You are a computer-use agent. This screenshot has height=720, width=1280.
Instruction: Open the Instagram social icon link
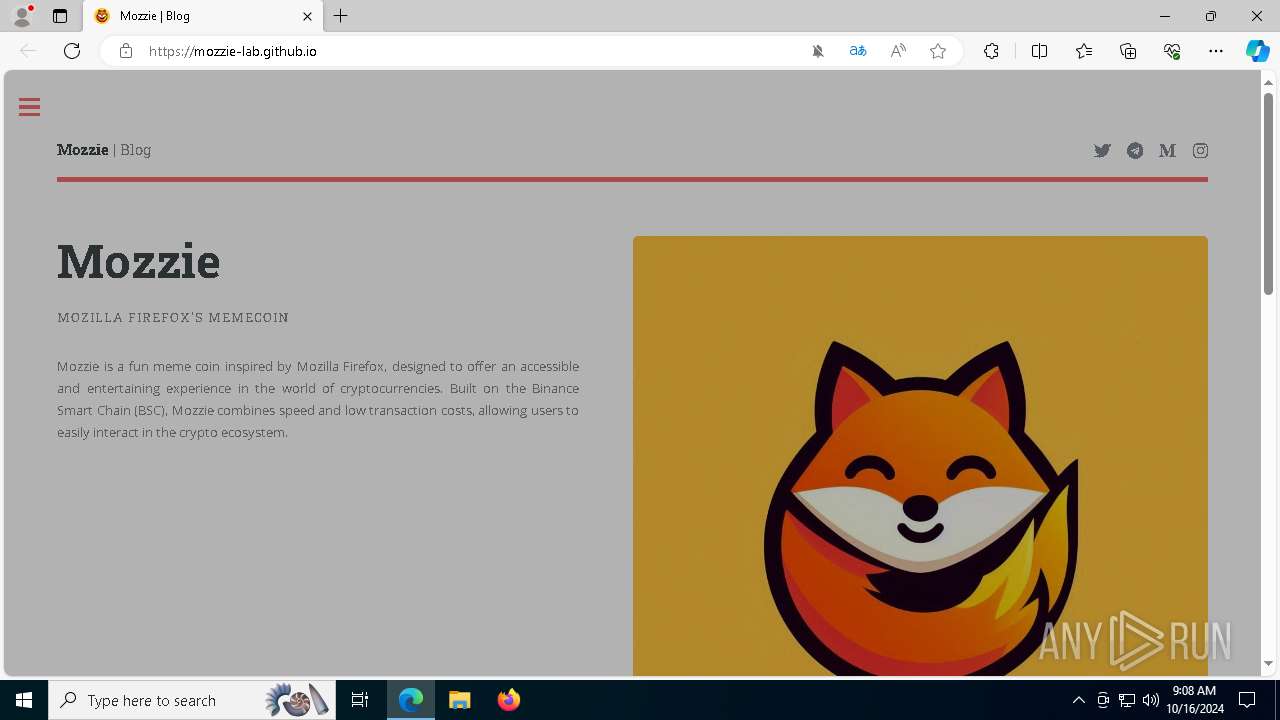[x=1200, y=151]
